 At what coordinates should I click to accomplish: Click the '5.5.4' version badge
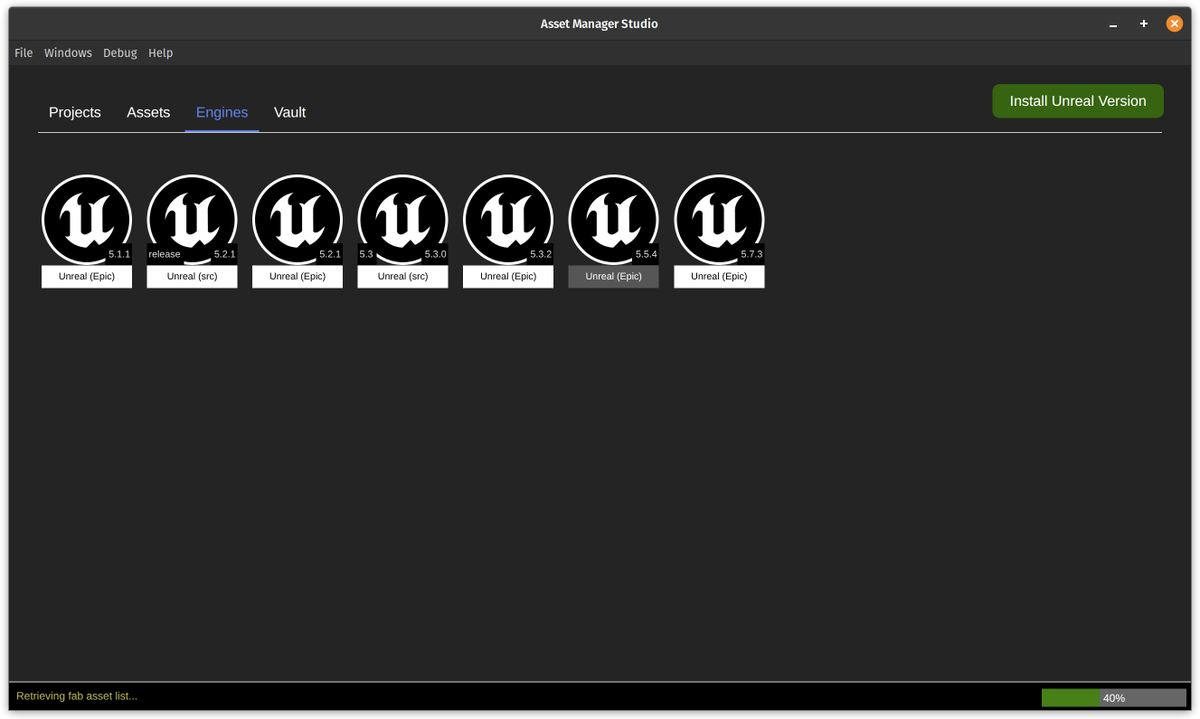[646, 254]
